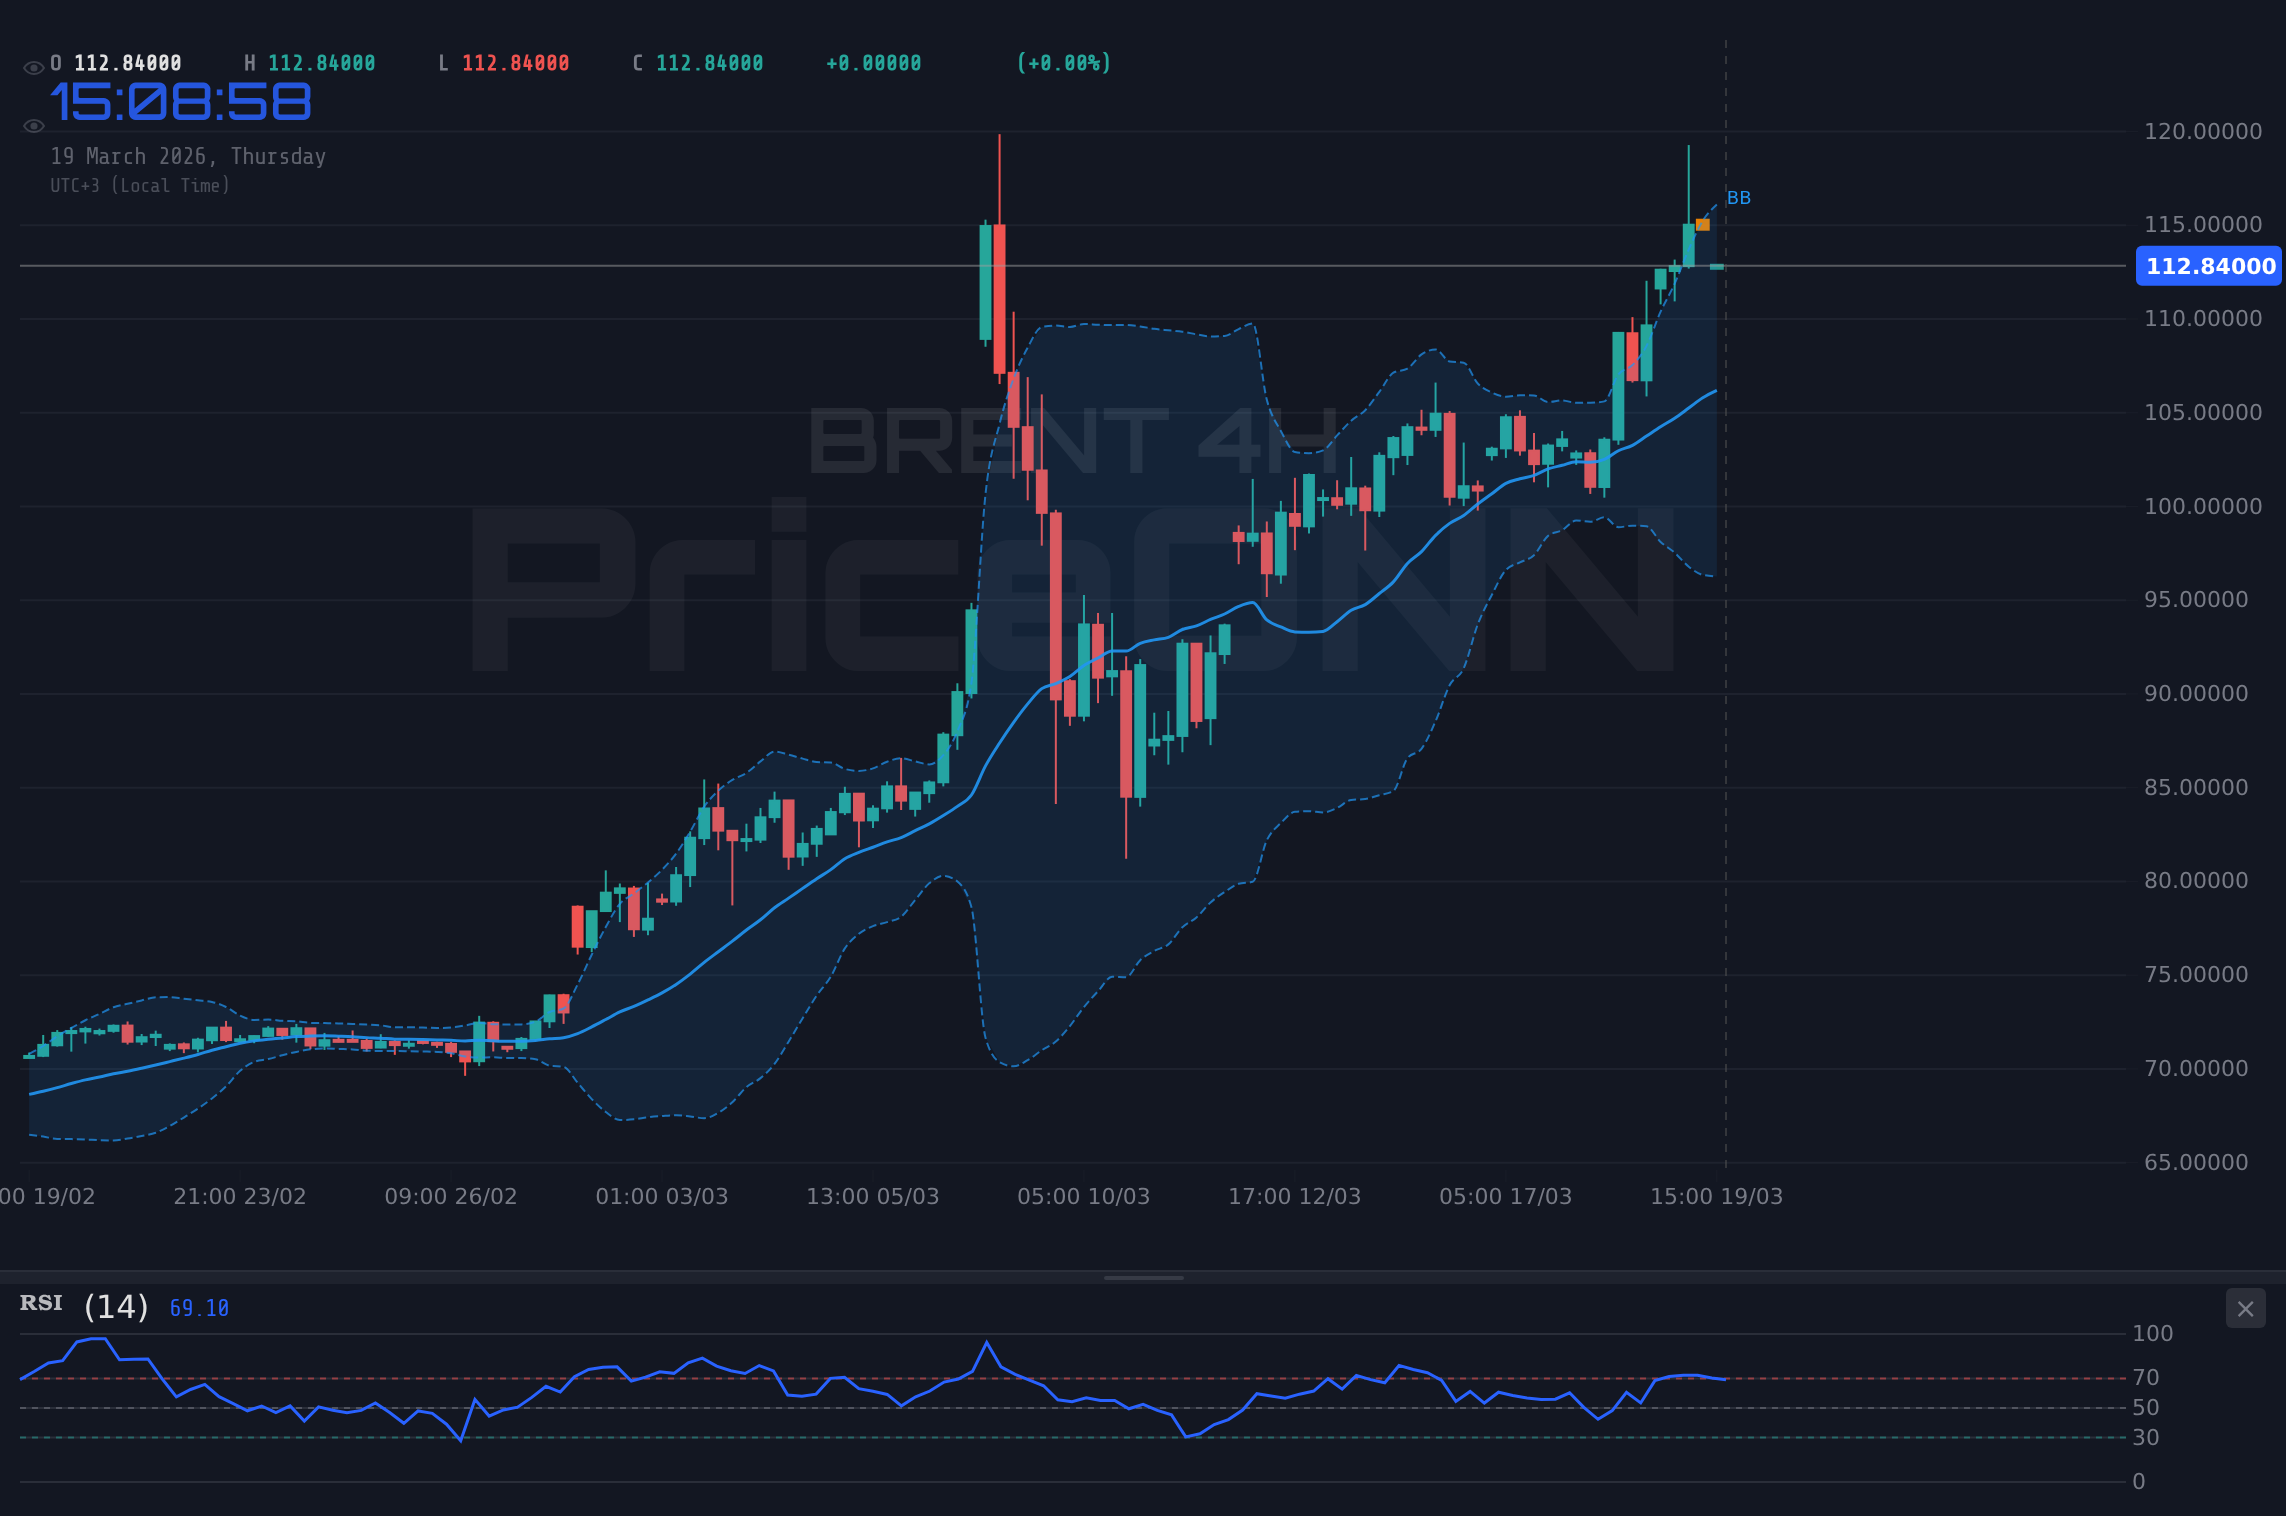Toggle visibility of the price series eye icon
The width and height of the screenshot is (2286, 1516).
pyautogui.click(x=33, y=63)
